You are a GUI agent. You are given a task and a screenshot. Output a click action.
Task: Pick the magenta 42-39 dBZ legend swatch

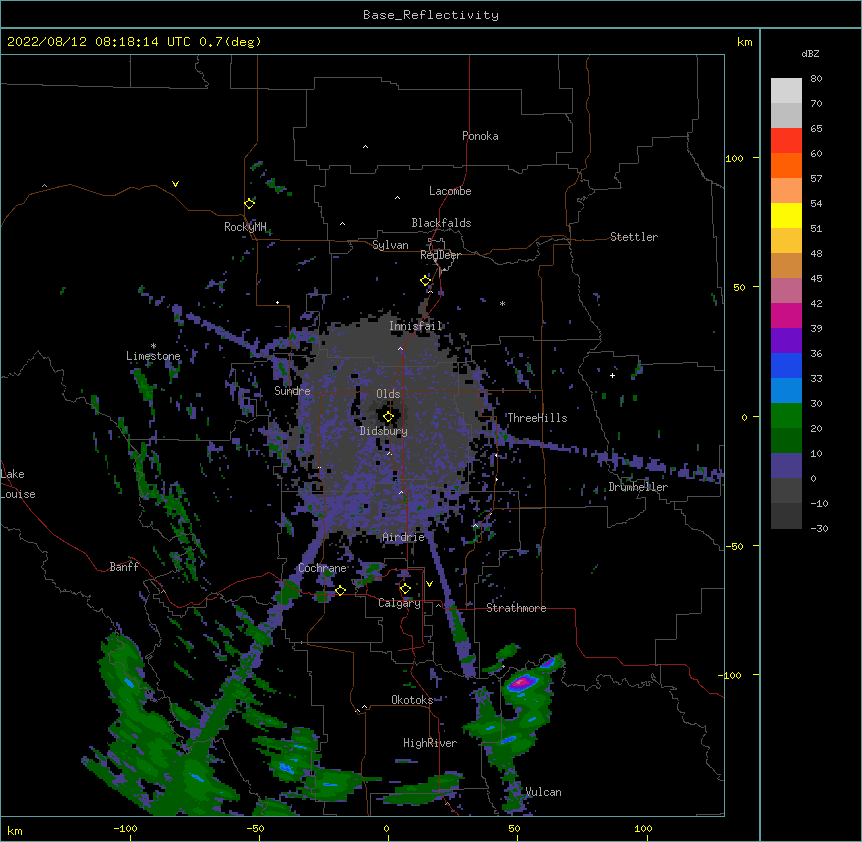coord(786,315)
